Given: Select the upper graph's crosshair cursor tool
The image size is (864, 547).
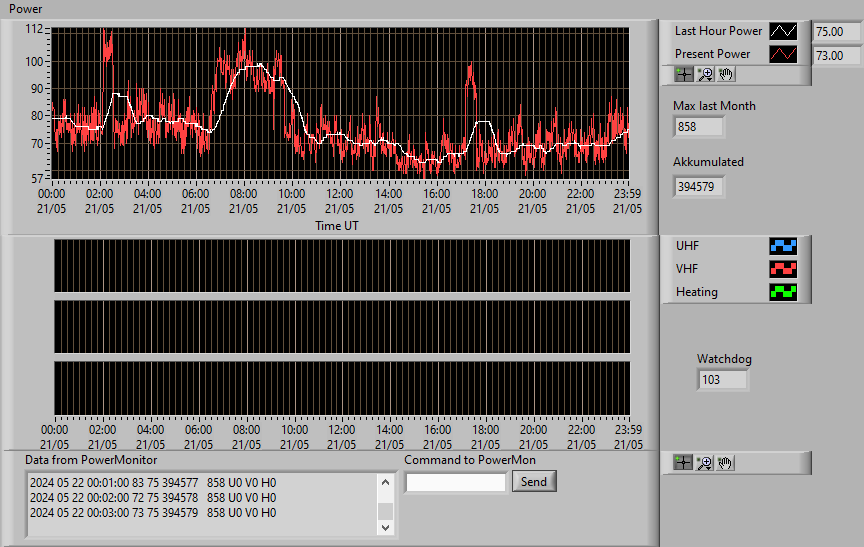Looking at the screenshot, I should 684,74.
